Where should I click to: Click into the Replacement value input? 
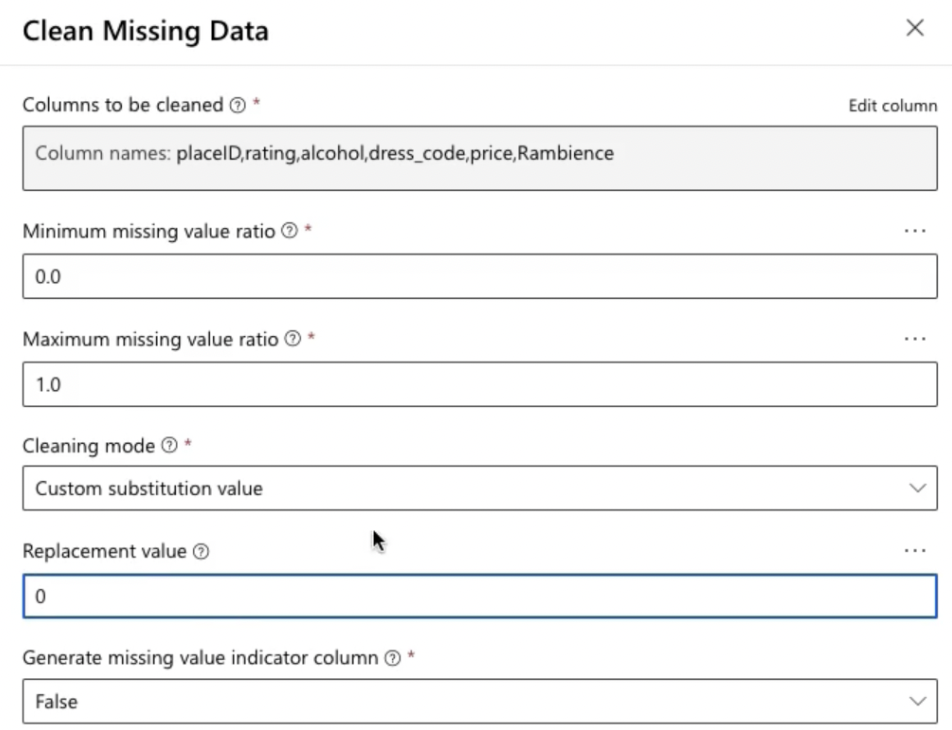point(478,597)
